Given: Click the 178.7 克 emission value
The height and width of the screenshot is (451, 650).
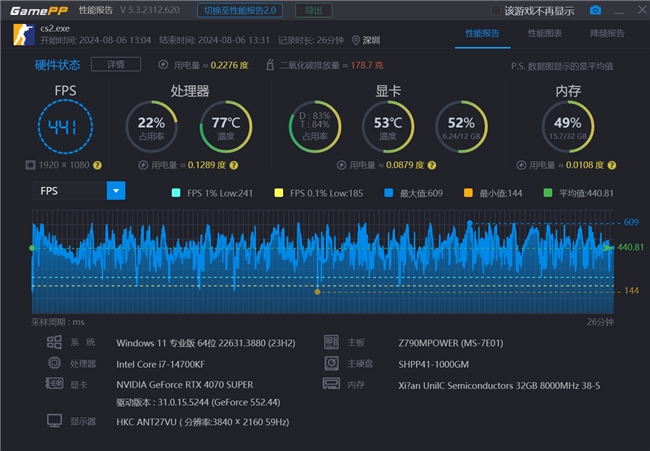Looking at the screenshot, I should coord(367,65).
